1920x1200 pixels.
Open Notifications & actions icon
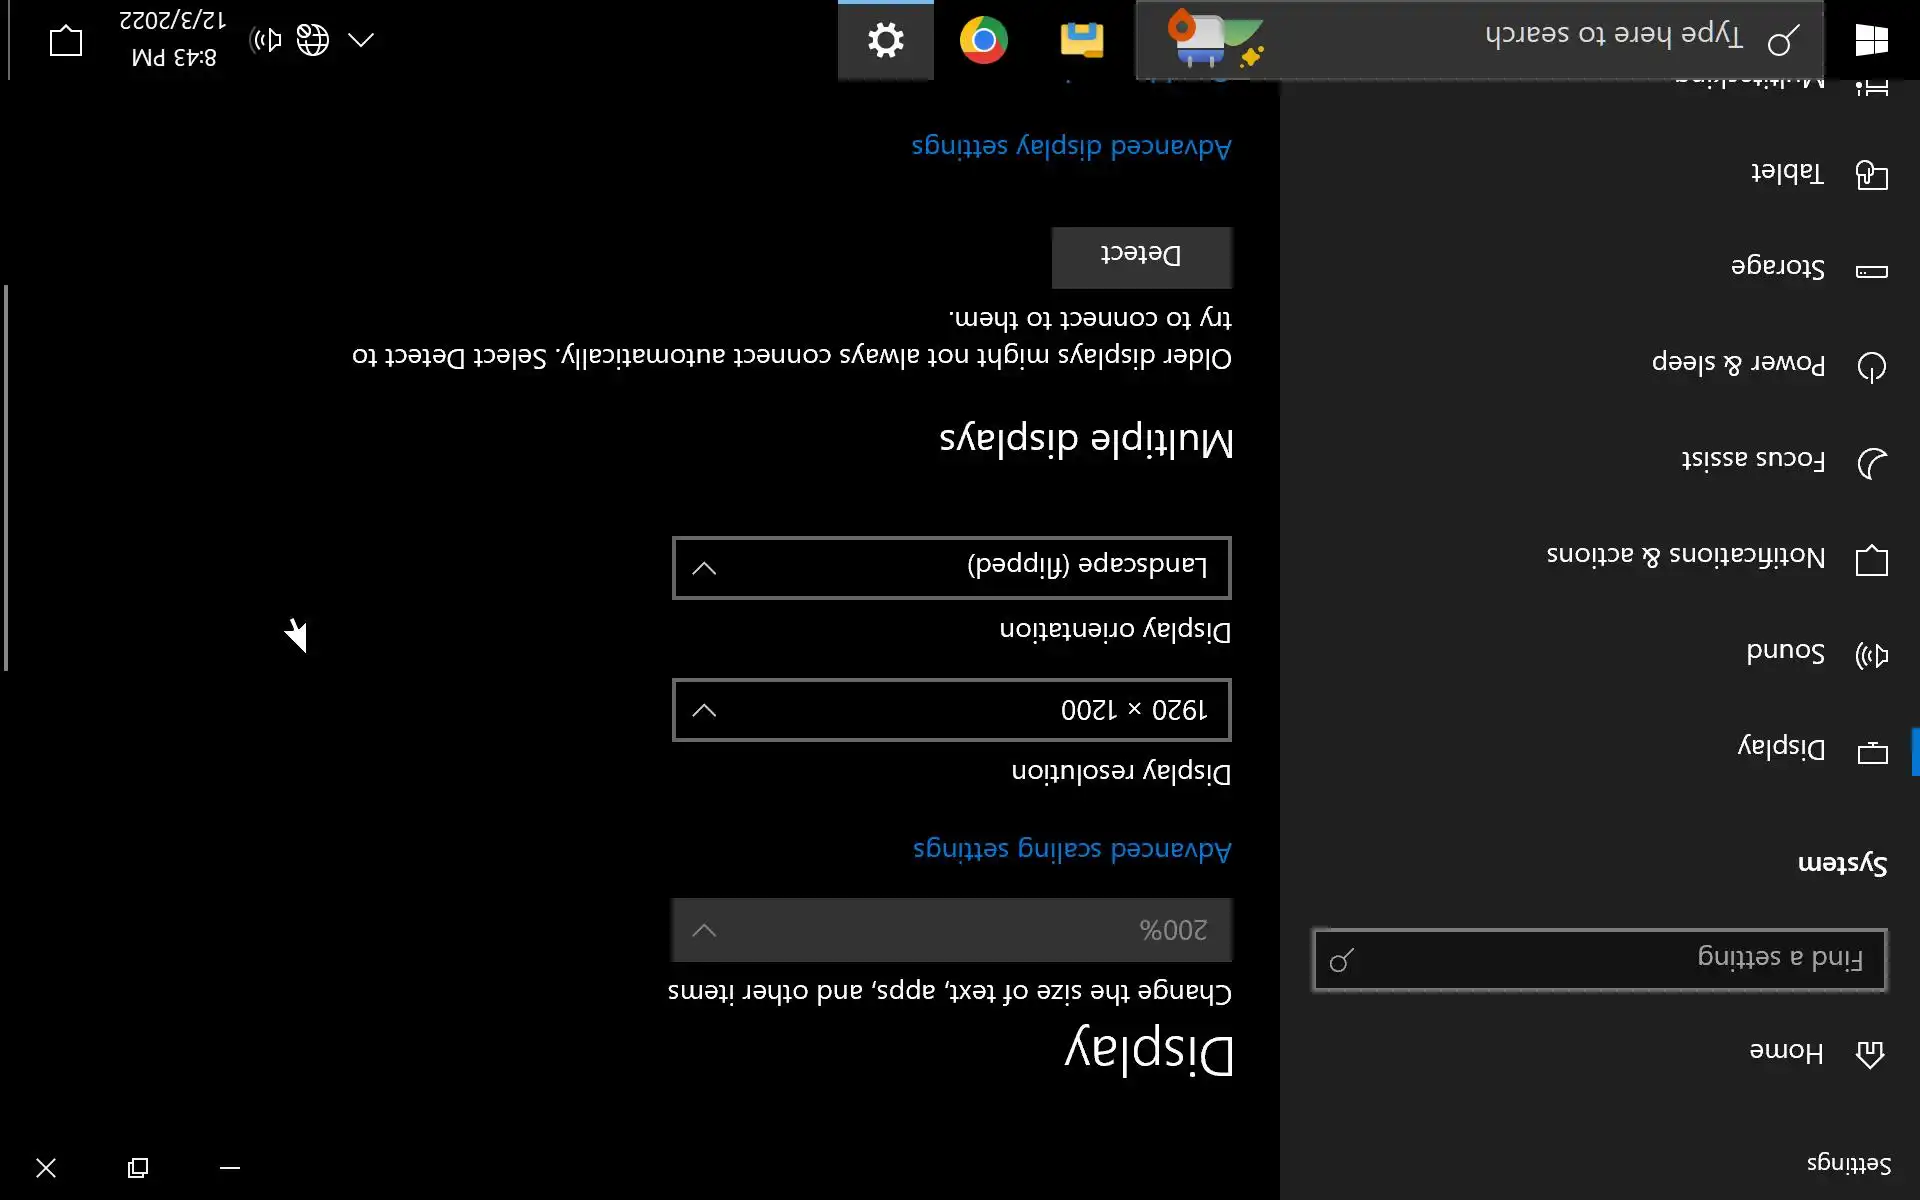point(1871,560)
